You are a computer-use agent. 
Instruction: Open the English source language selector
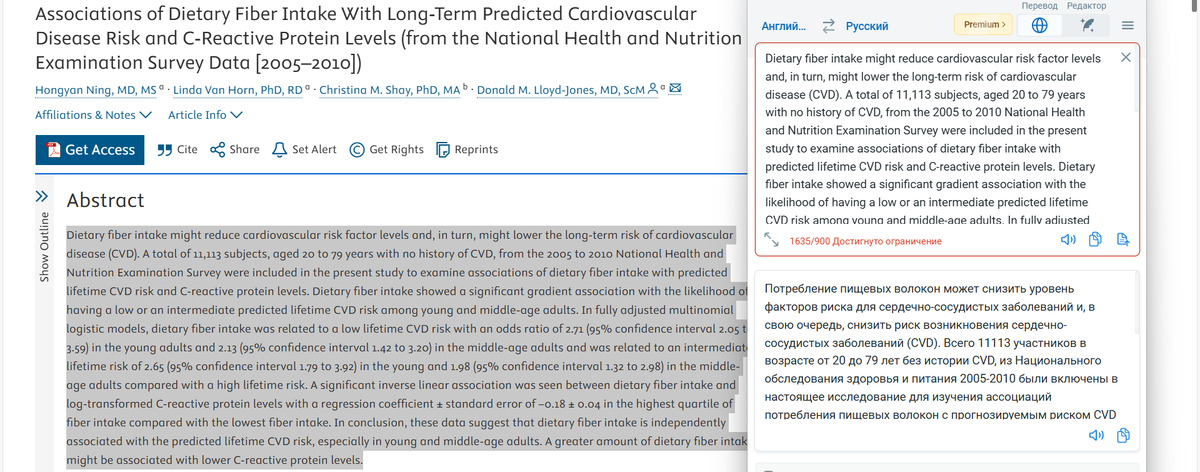click(x=785, y=25)
